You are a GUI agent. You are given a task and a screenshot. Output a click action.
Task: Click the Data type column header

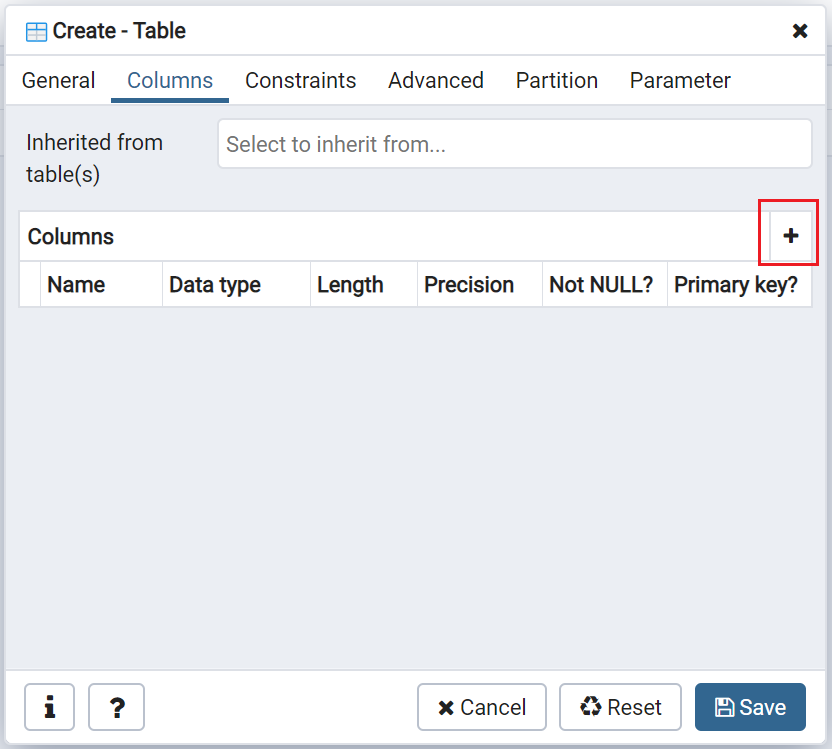click(x=215, y=285)
